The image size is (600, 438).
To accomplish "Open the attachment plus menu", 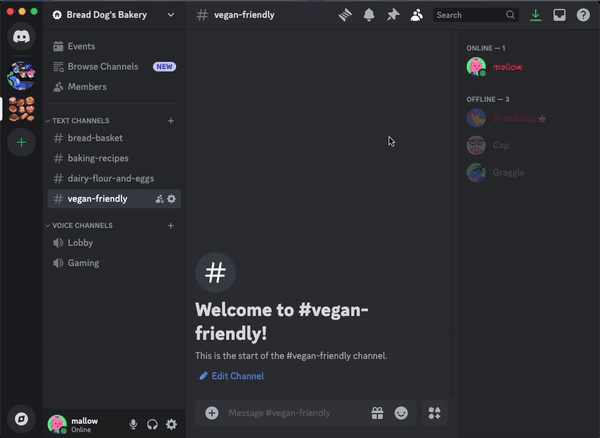I will coord(212,413).
